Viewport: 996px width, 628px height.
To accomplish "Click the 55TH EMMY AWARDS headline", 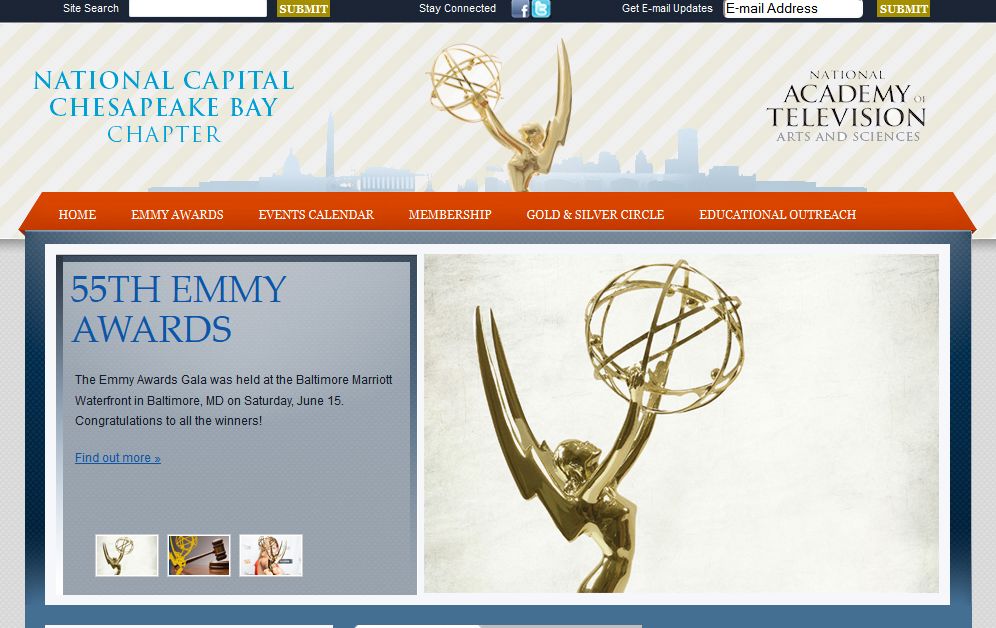I will click(178, 309).
